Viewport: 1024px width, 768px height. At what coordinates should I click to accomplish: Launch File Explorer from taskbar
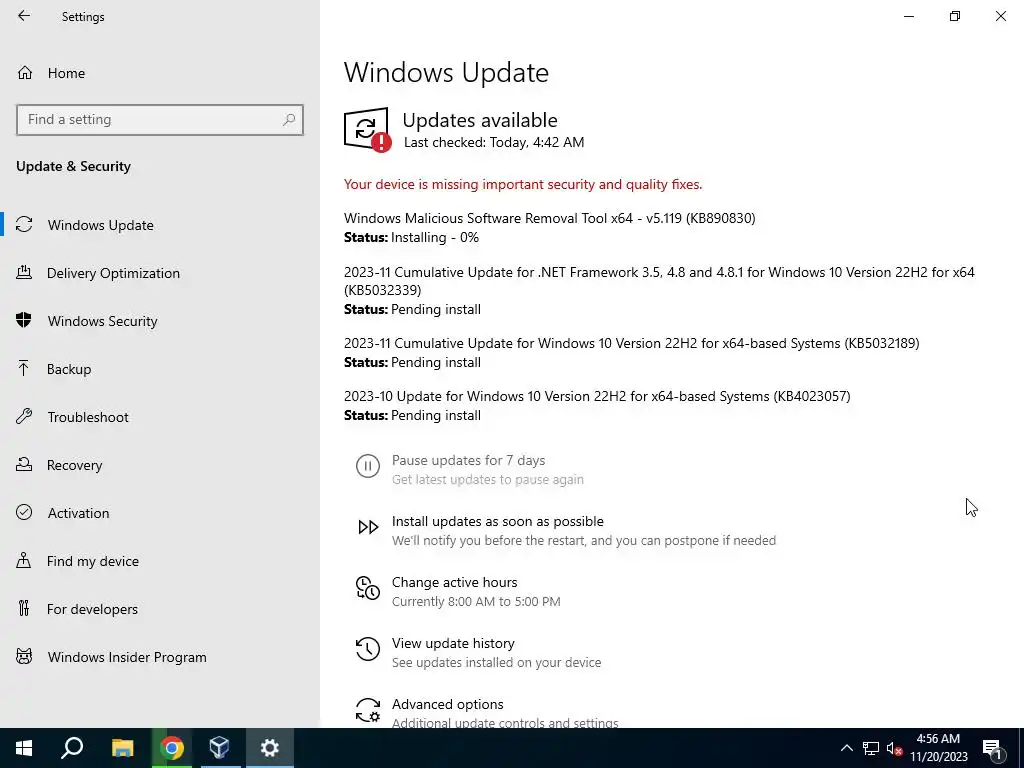point(122,748)
